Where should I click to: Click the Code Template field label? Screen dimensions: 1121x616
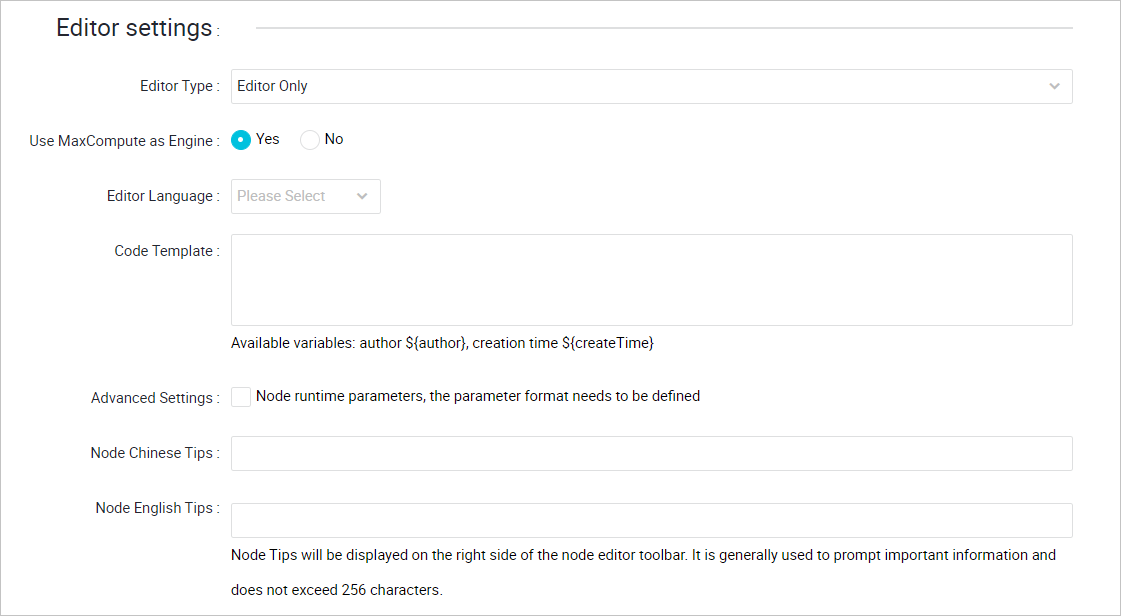click(166, 250)
